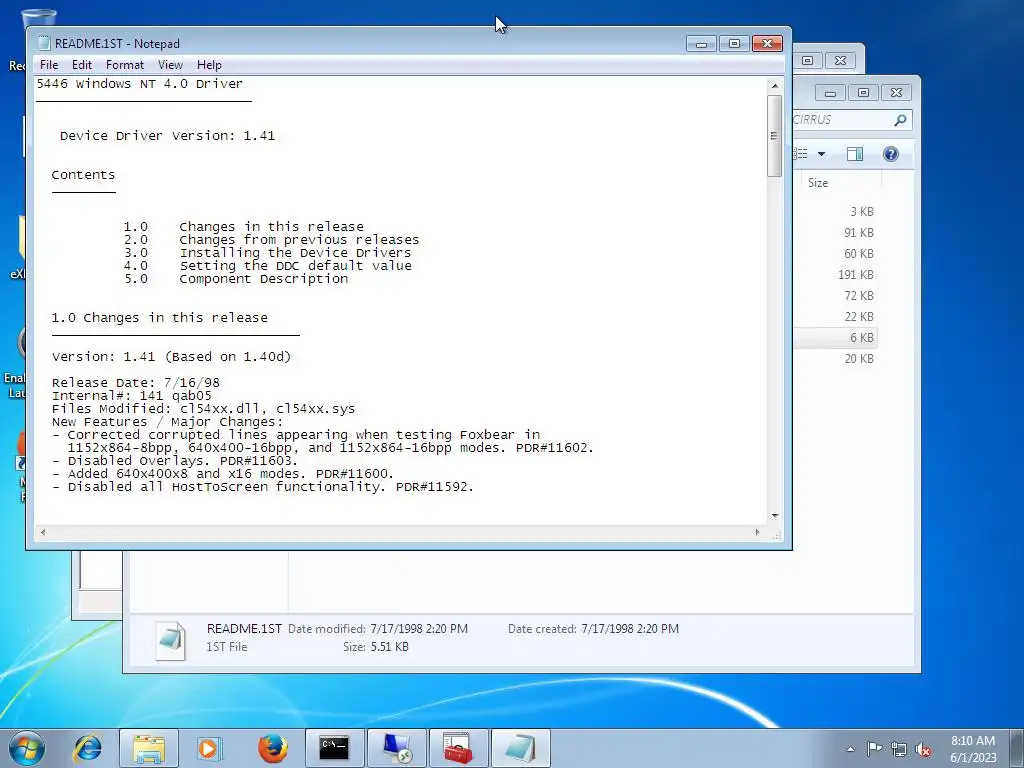Maximize the rearmost background window

tap(807, 60)
